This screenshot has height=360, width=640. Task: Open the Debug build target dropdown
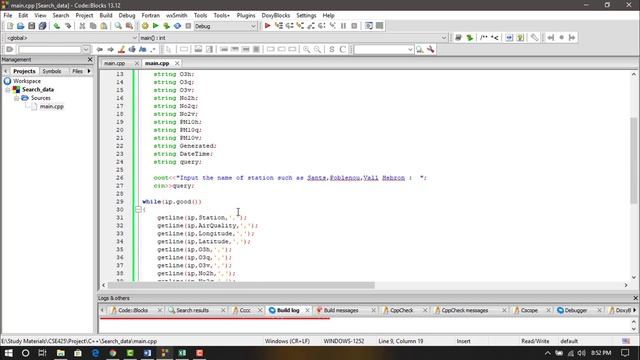point(253,26)
